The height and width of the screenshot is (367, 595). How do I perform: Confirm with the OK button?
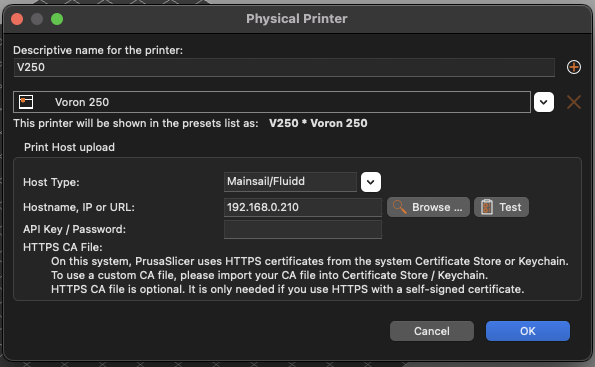pos(528,331)
